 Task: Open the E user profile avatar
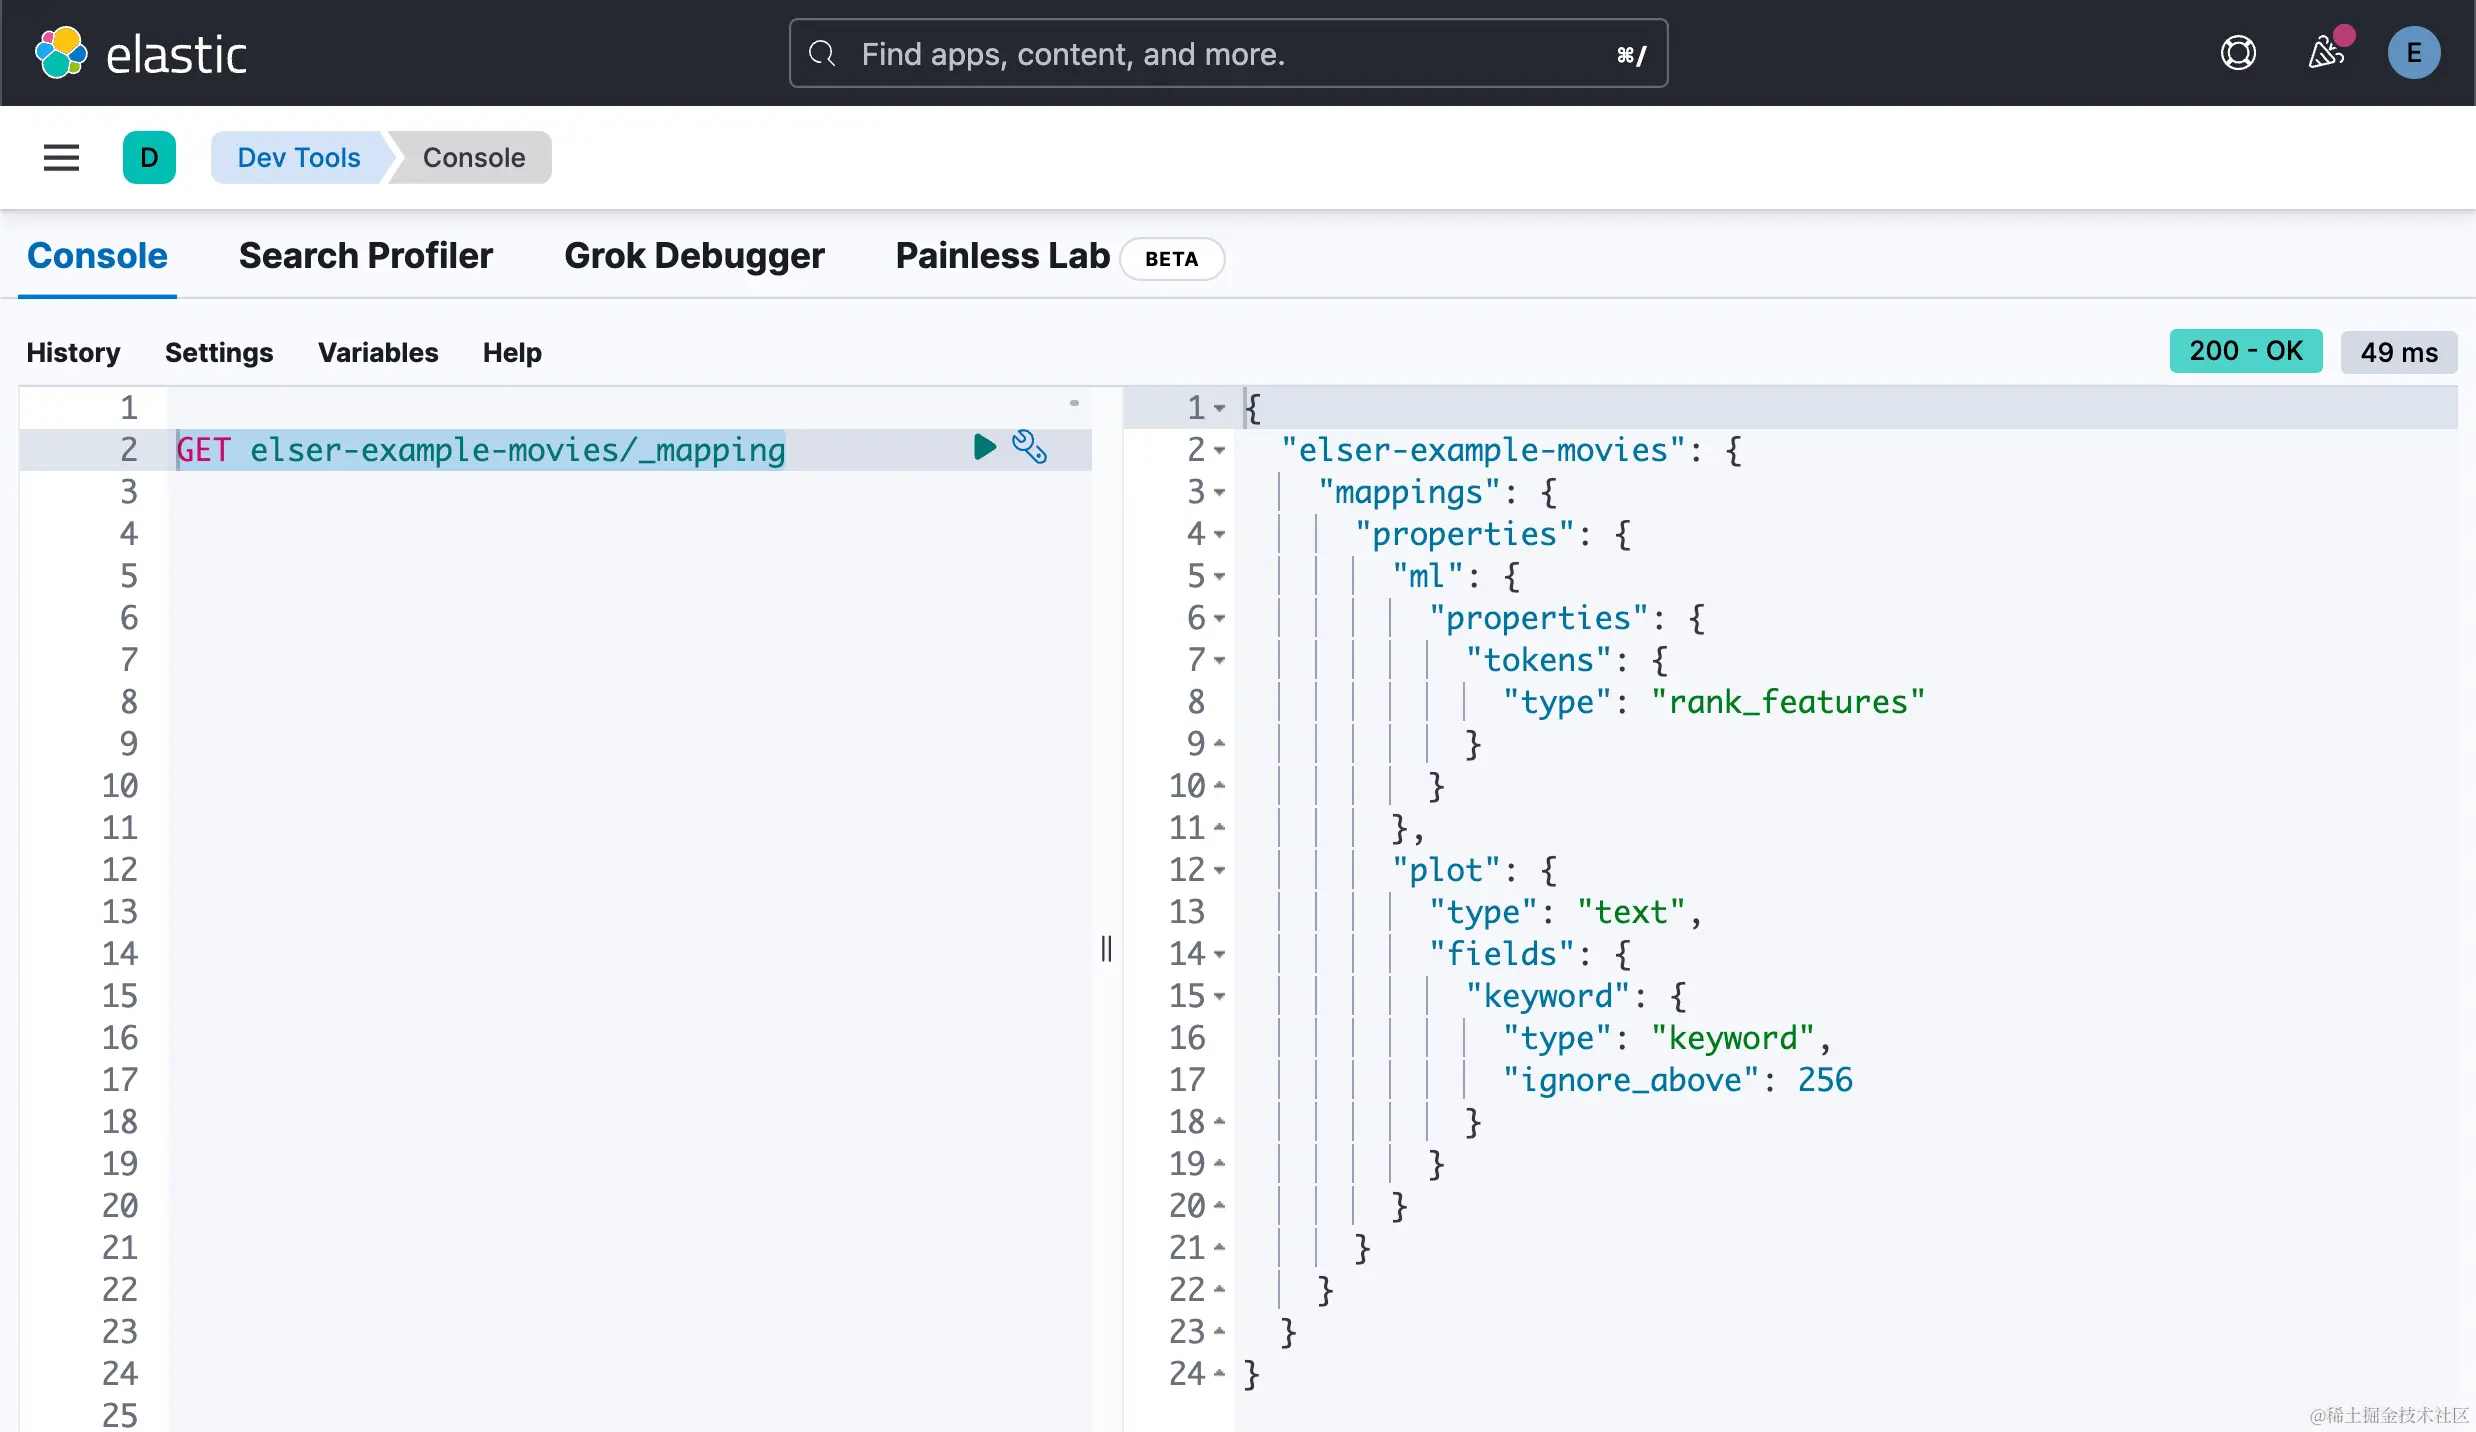click(x=2413, y=53)
